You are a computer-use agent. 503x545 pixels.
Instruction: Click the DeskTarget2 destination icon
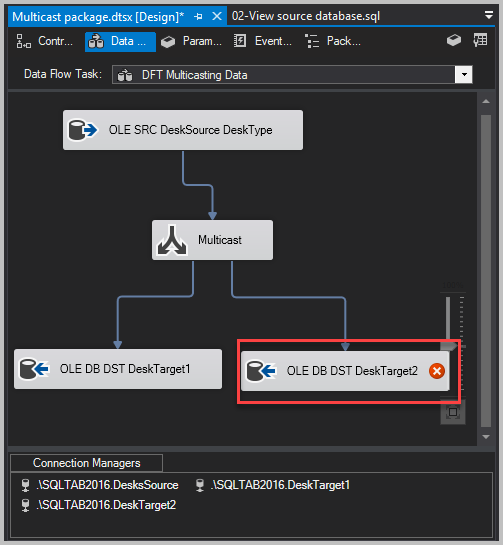[261, 371]
